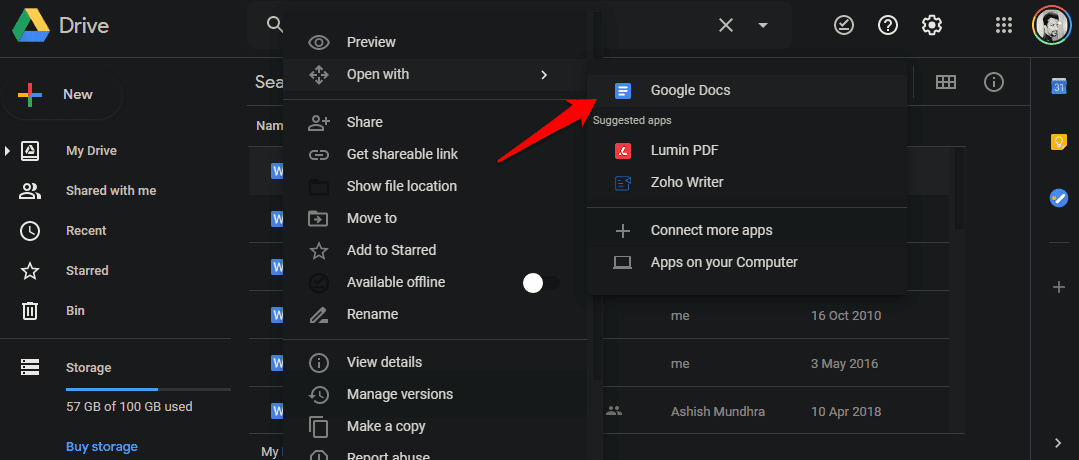Open the search options dropdown arrow
Image resolution: width=1079 pixels, height=460 pixels.
[762, 25]
